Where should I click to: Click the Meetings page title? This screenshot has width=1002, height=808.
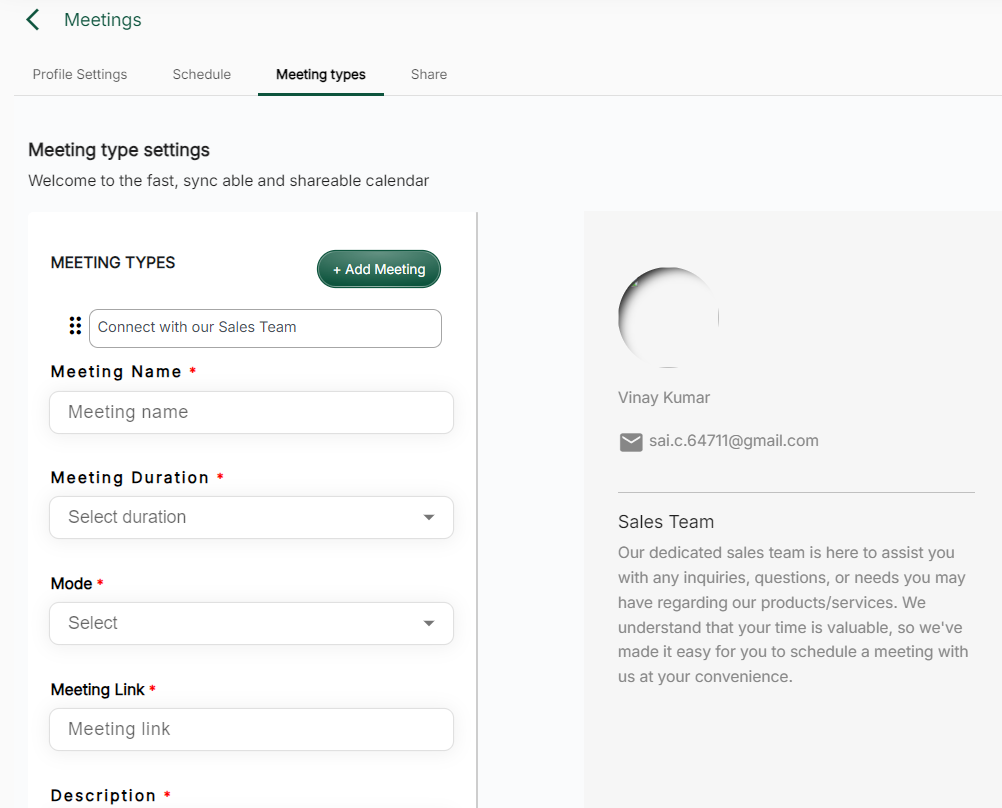tap(103, 20)
